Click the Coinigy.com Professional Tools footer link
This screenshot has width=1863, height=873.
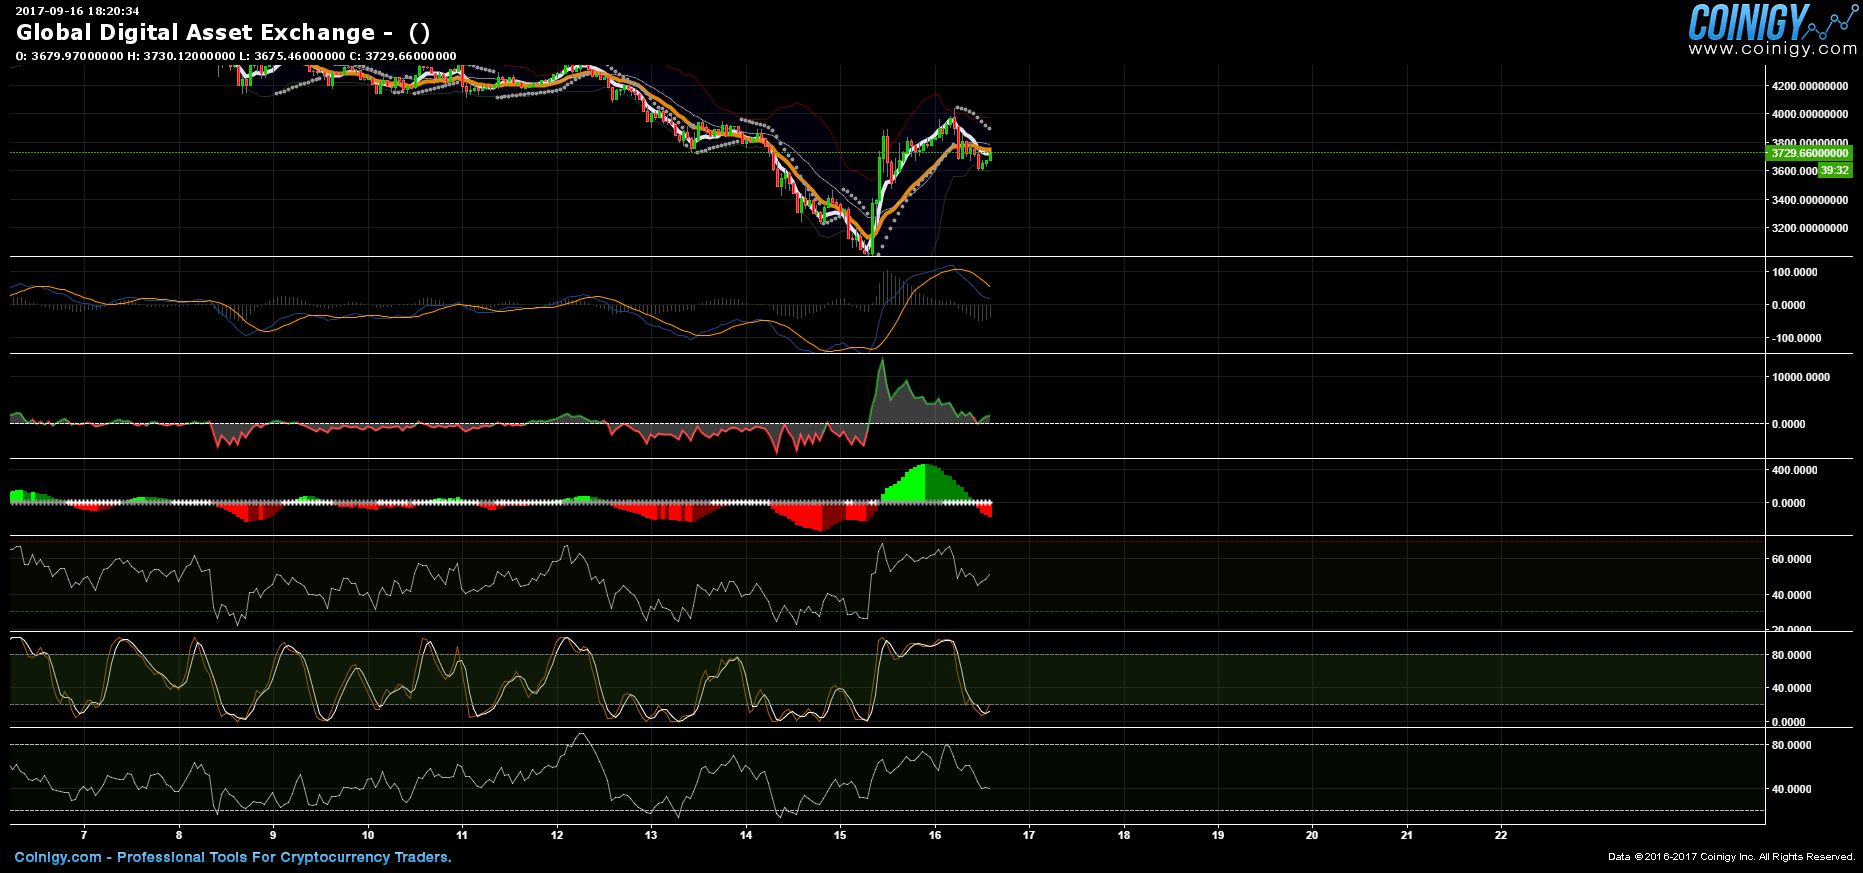[x=233, y=857]
